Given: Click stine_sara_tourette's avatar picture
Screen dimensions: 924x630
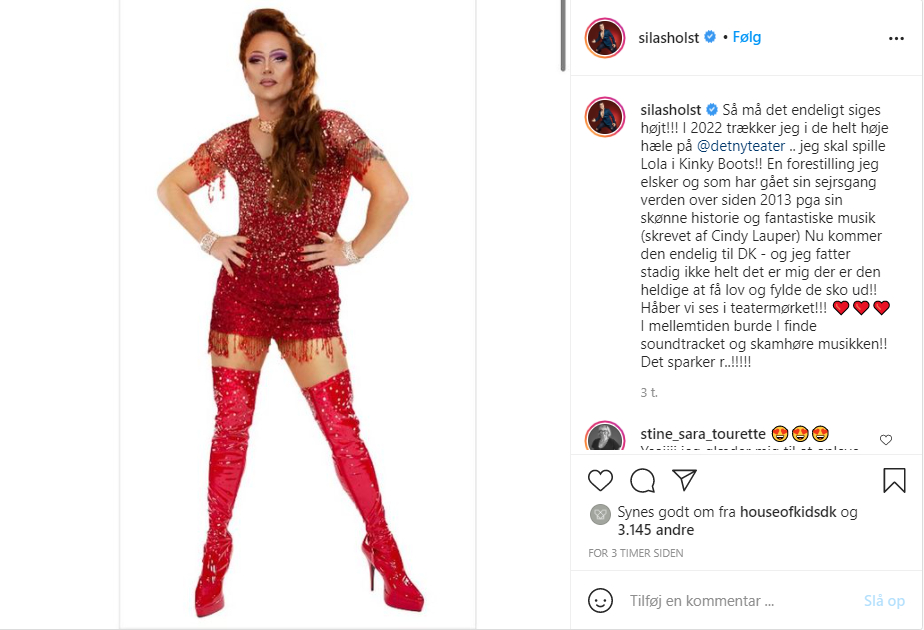Looking at the screenshot, I should [605, 437].
